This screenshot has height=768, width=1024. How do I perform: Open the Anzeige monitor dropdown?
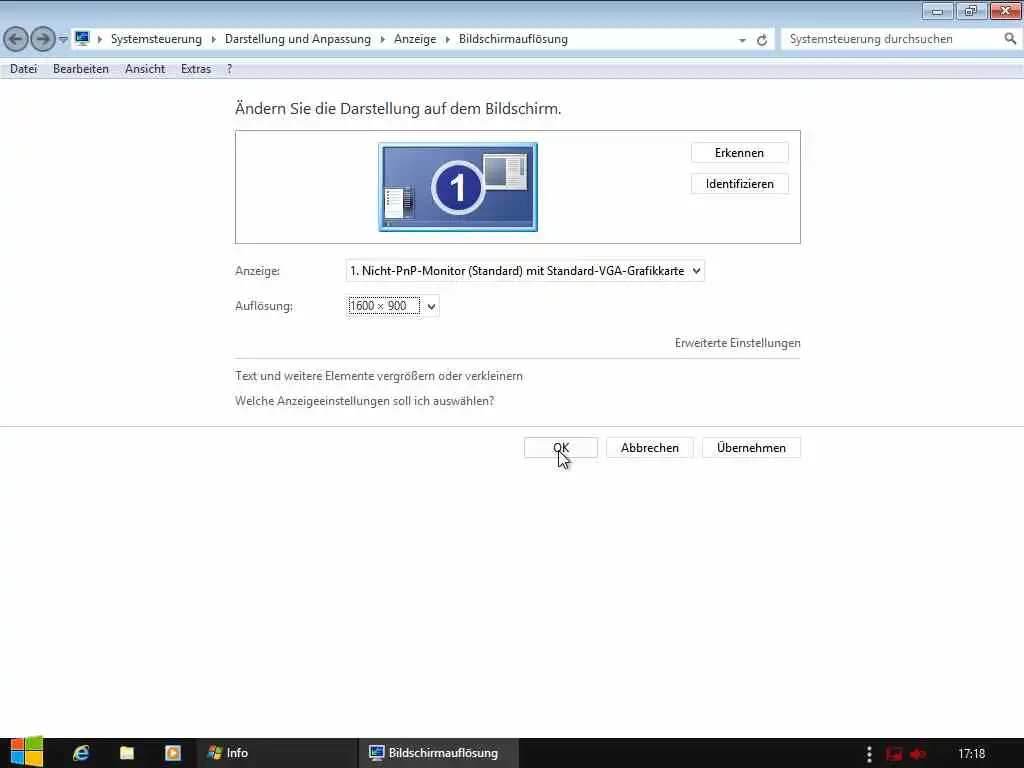point(525,271)
